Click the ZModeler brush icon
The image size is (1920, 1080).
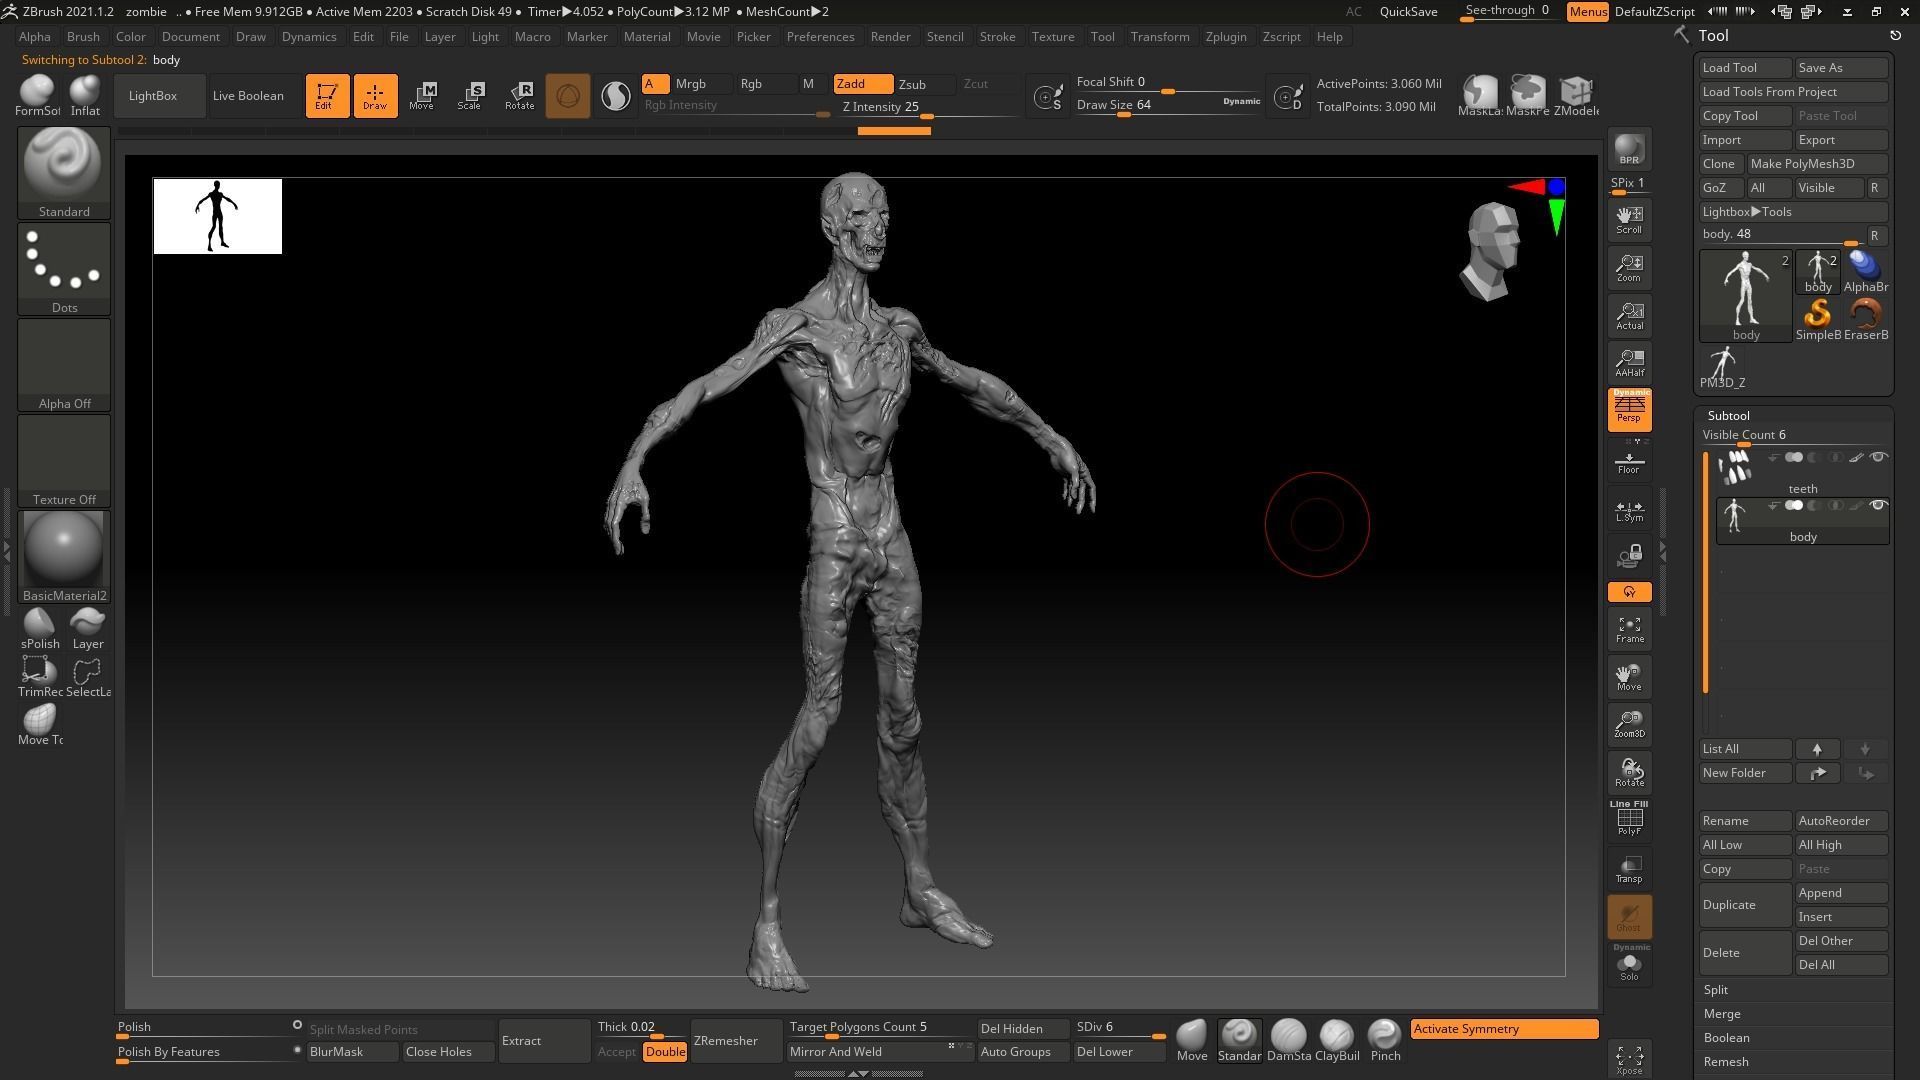[x=1576, y=95]
